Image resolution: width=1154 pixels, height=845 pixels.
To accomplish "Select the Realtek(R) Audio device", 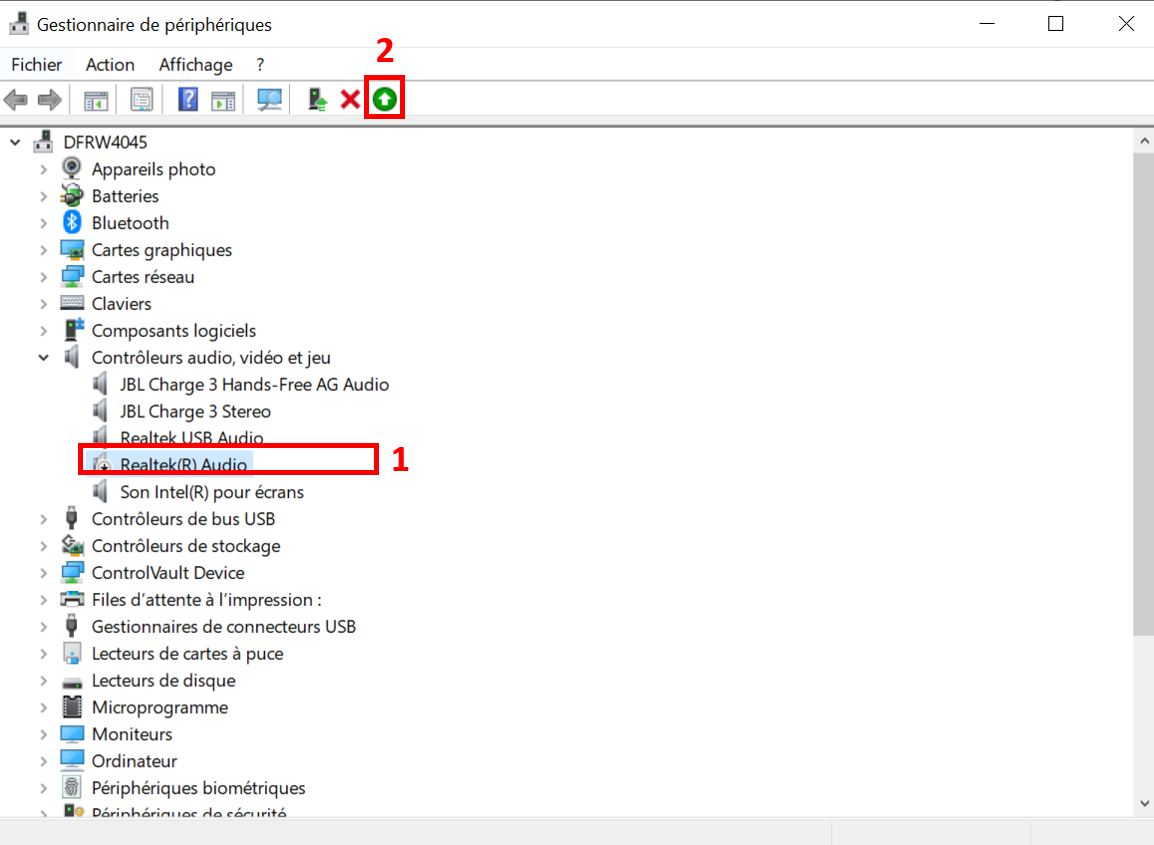I will click(x=183, y=465).
